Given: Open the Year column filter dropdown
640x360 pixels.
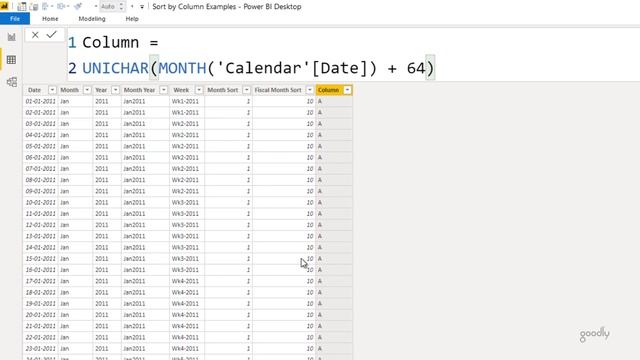Looking at the screenshot, I should pyautogui.click(x=116, y=90).
